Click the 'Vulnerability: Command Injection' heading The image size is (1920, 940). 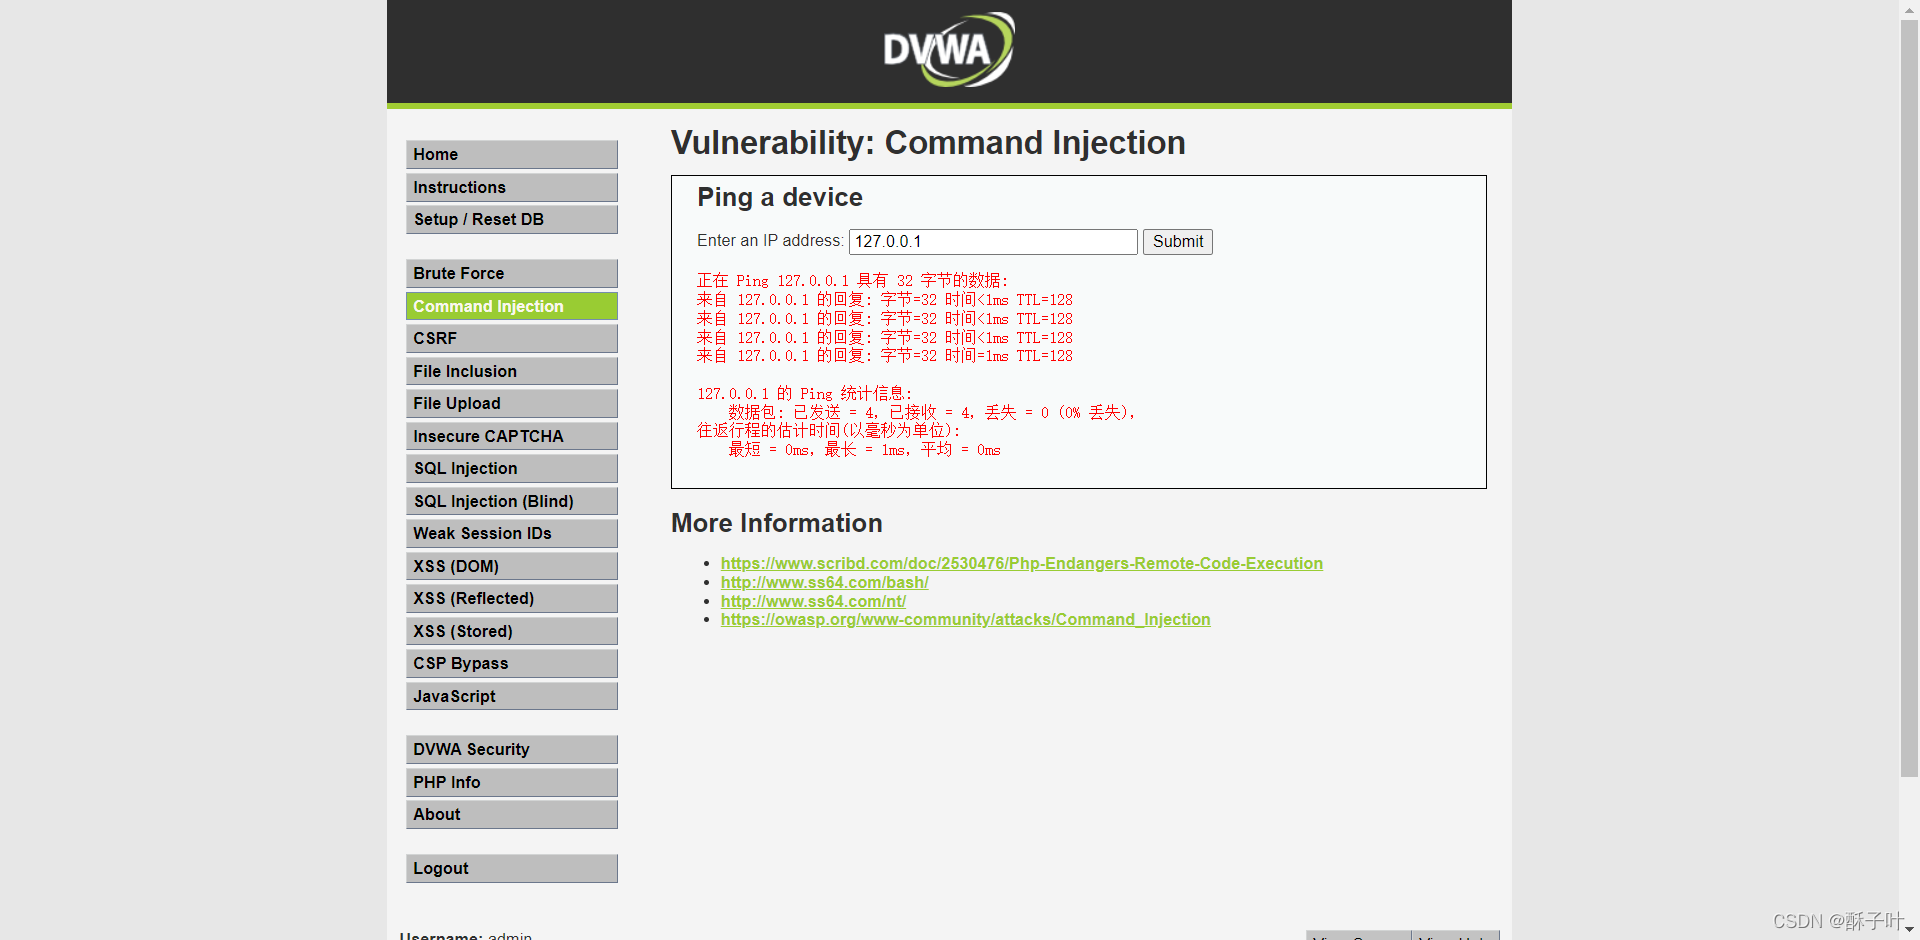point(928,143)
